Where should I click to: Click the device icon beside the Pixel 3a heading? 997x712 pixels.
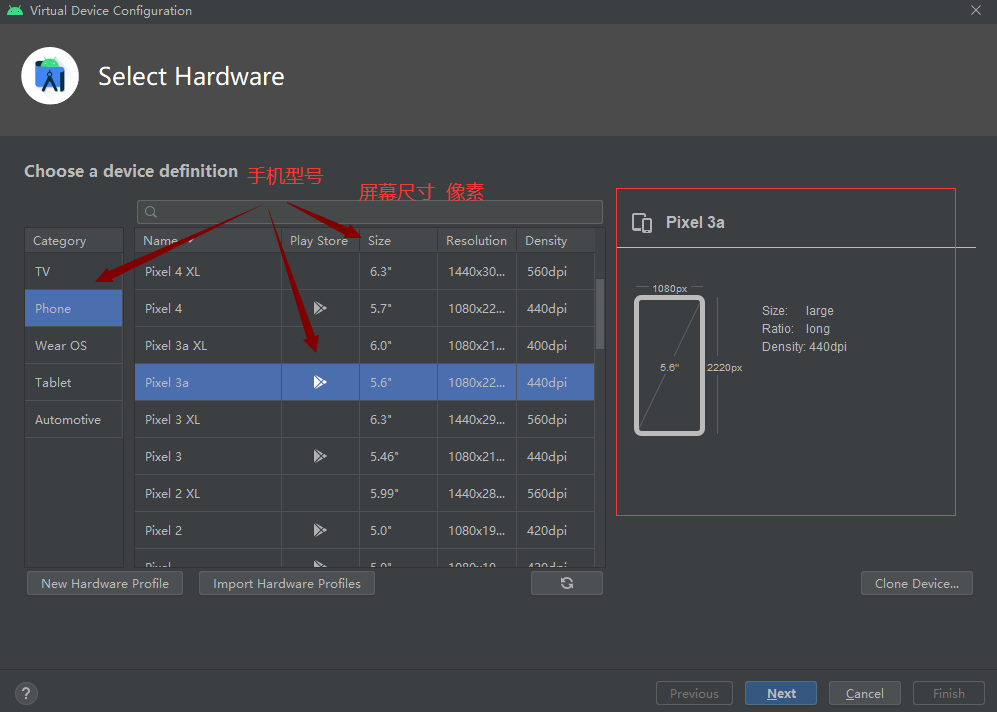coord(641,222)
